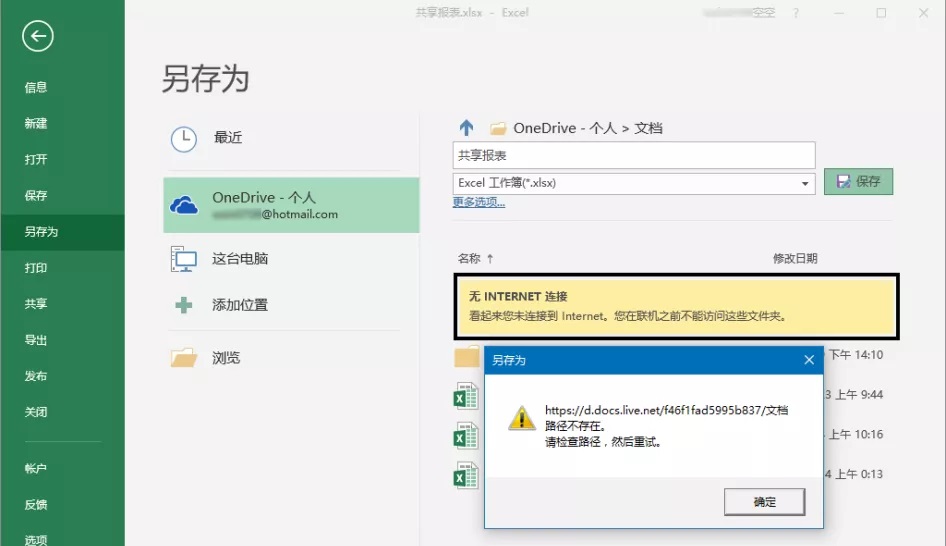Image resolution: width=946 pixels, height=546 pixels.
Task: Click the 路径不存在 message text
Action: pyautogui.click(x=575, y=426)
